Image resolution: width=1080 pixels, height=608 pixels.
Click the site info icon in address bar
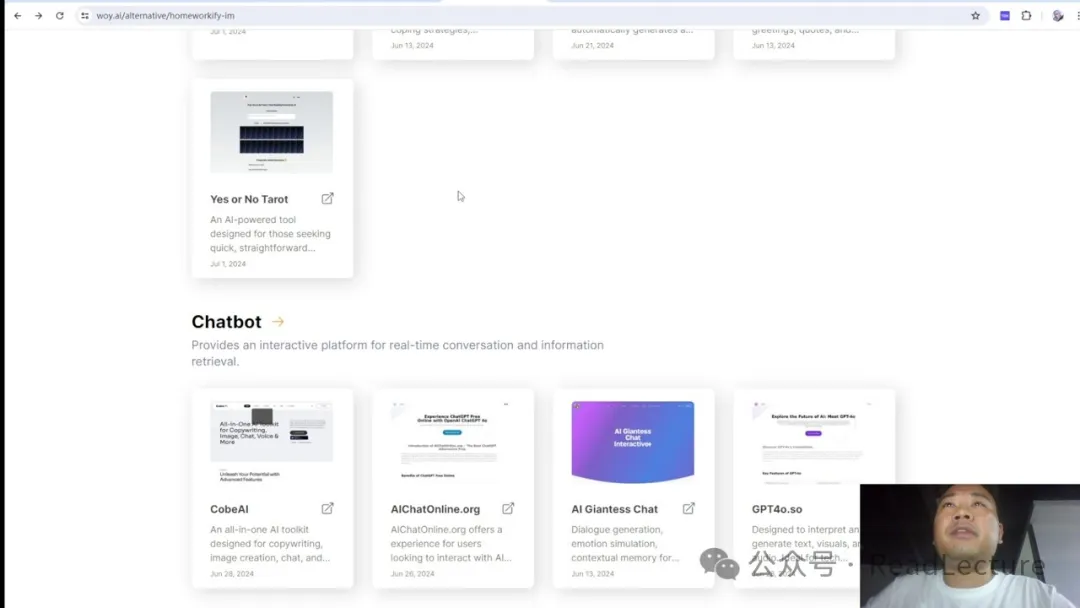click(85, 16)
